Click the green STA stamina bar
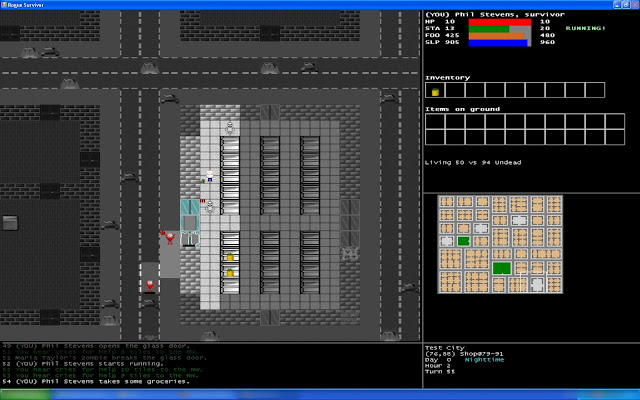Viewport: 640px width, 400px height. (x=489, y=29)
